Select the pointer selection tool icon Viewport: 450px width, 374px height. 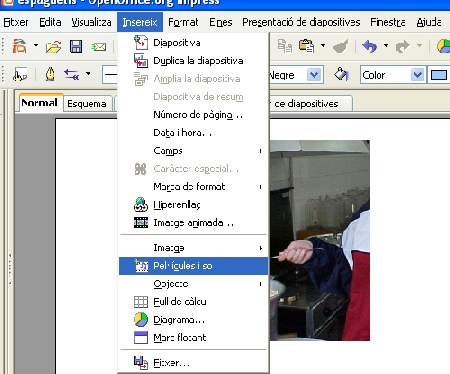point(20,75)
